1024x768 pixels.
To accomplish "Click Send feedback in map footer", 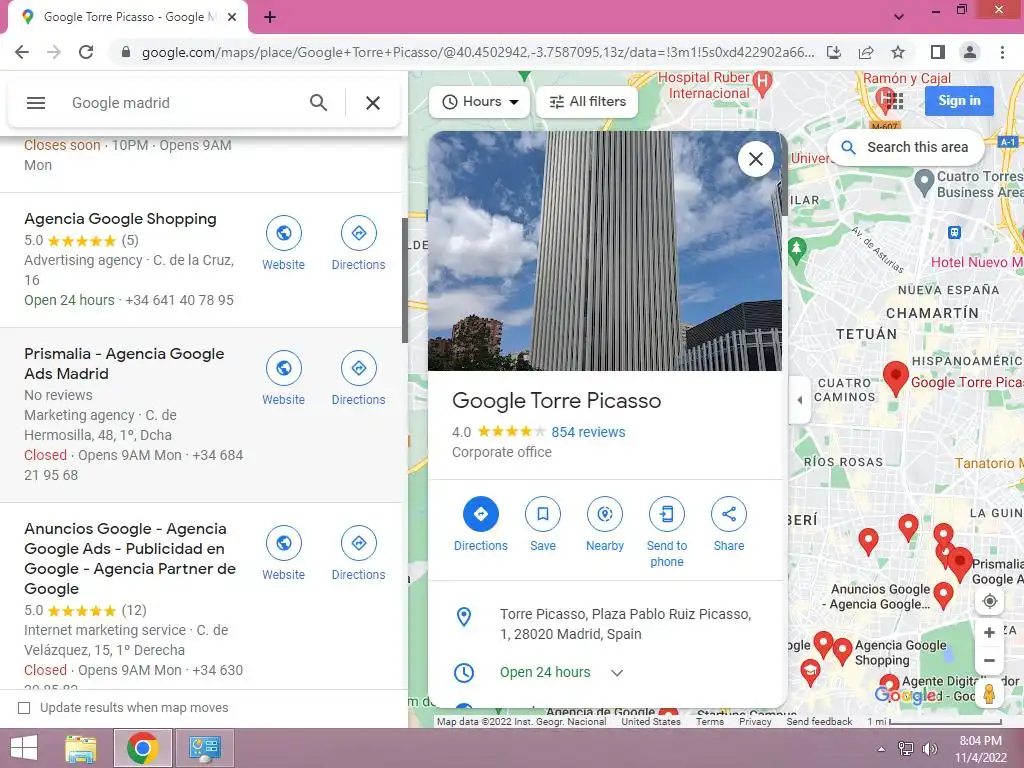I will [x=819, y=722].
